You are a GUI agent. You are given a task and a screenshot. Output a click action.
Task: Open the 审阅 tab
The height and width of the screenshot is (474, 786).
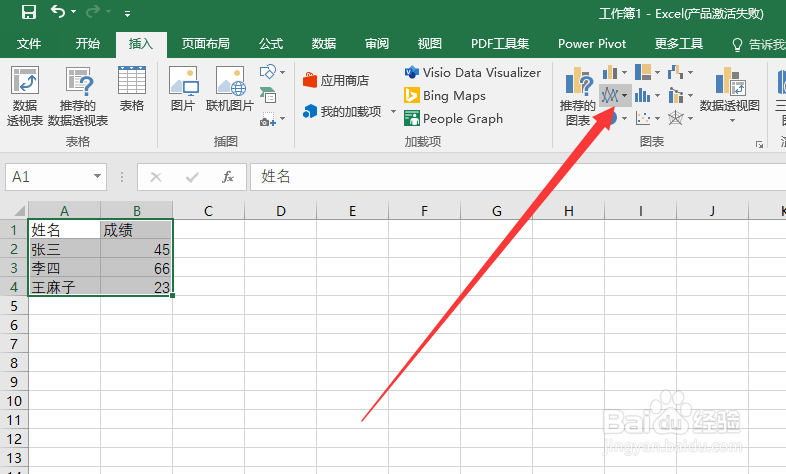pyautogui.click(x=376, y=44)
